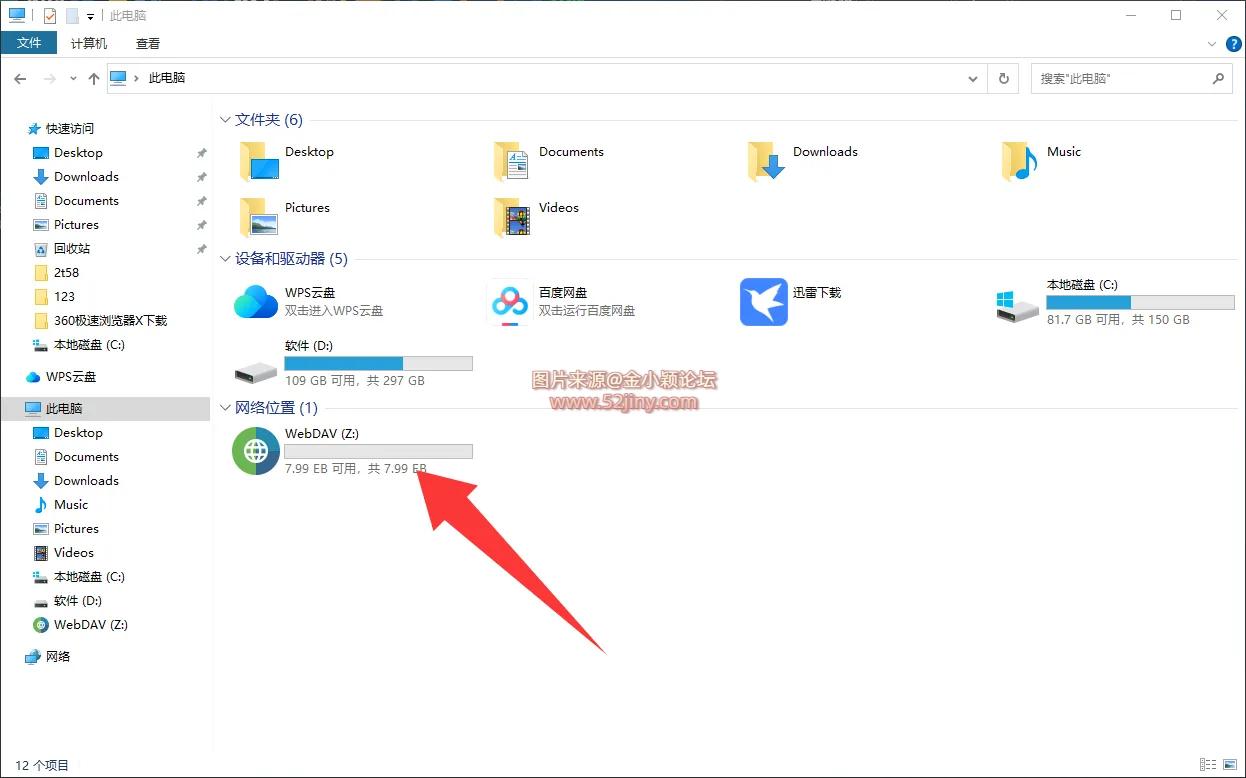Collapse the 网络位置 (1) group
This screenshot has width=1246, height=778.
click(225, 408)
